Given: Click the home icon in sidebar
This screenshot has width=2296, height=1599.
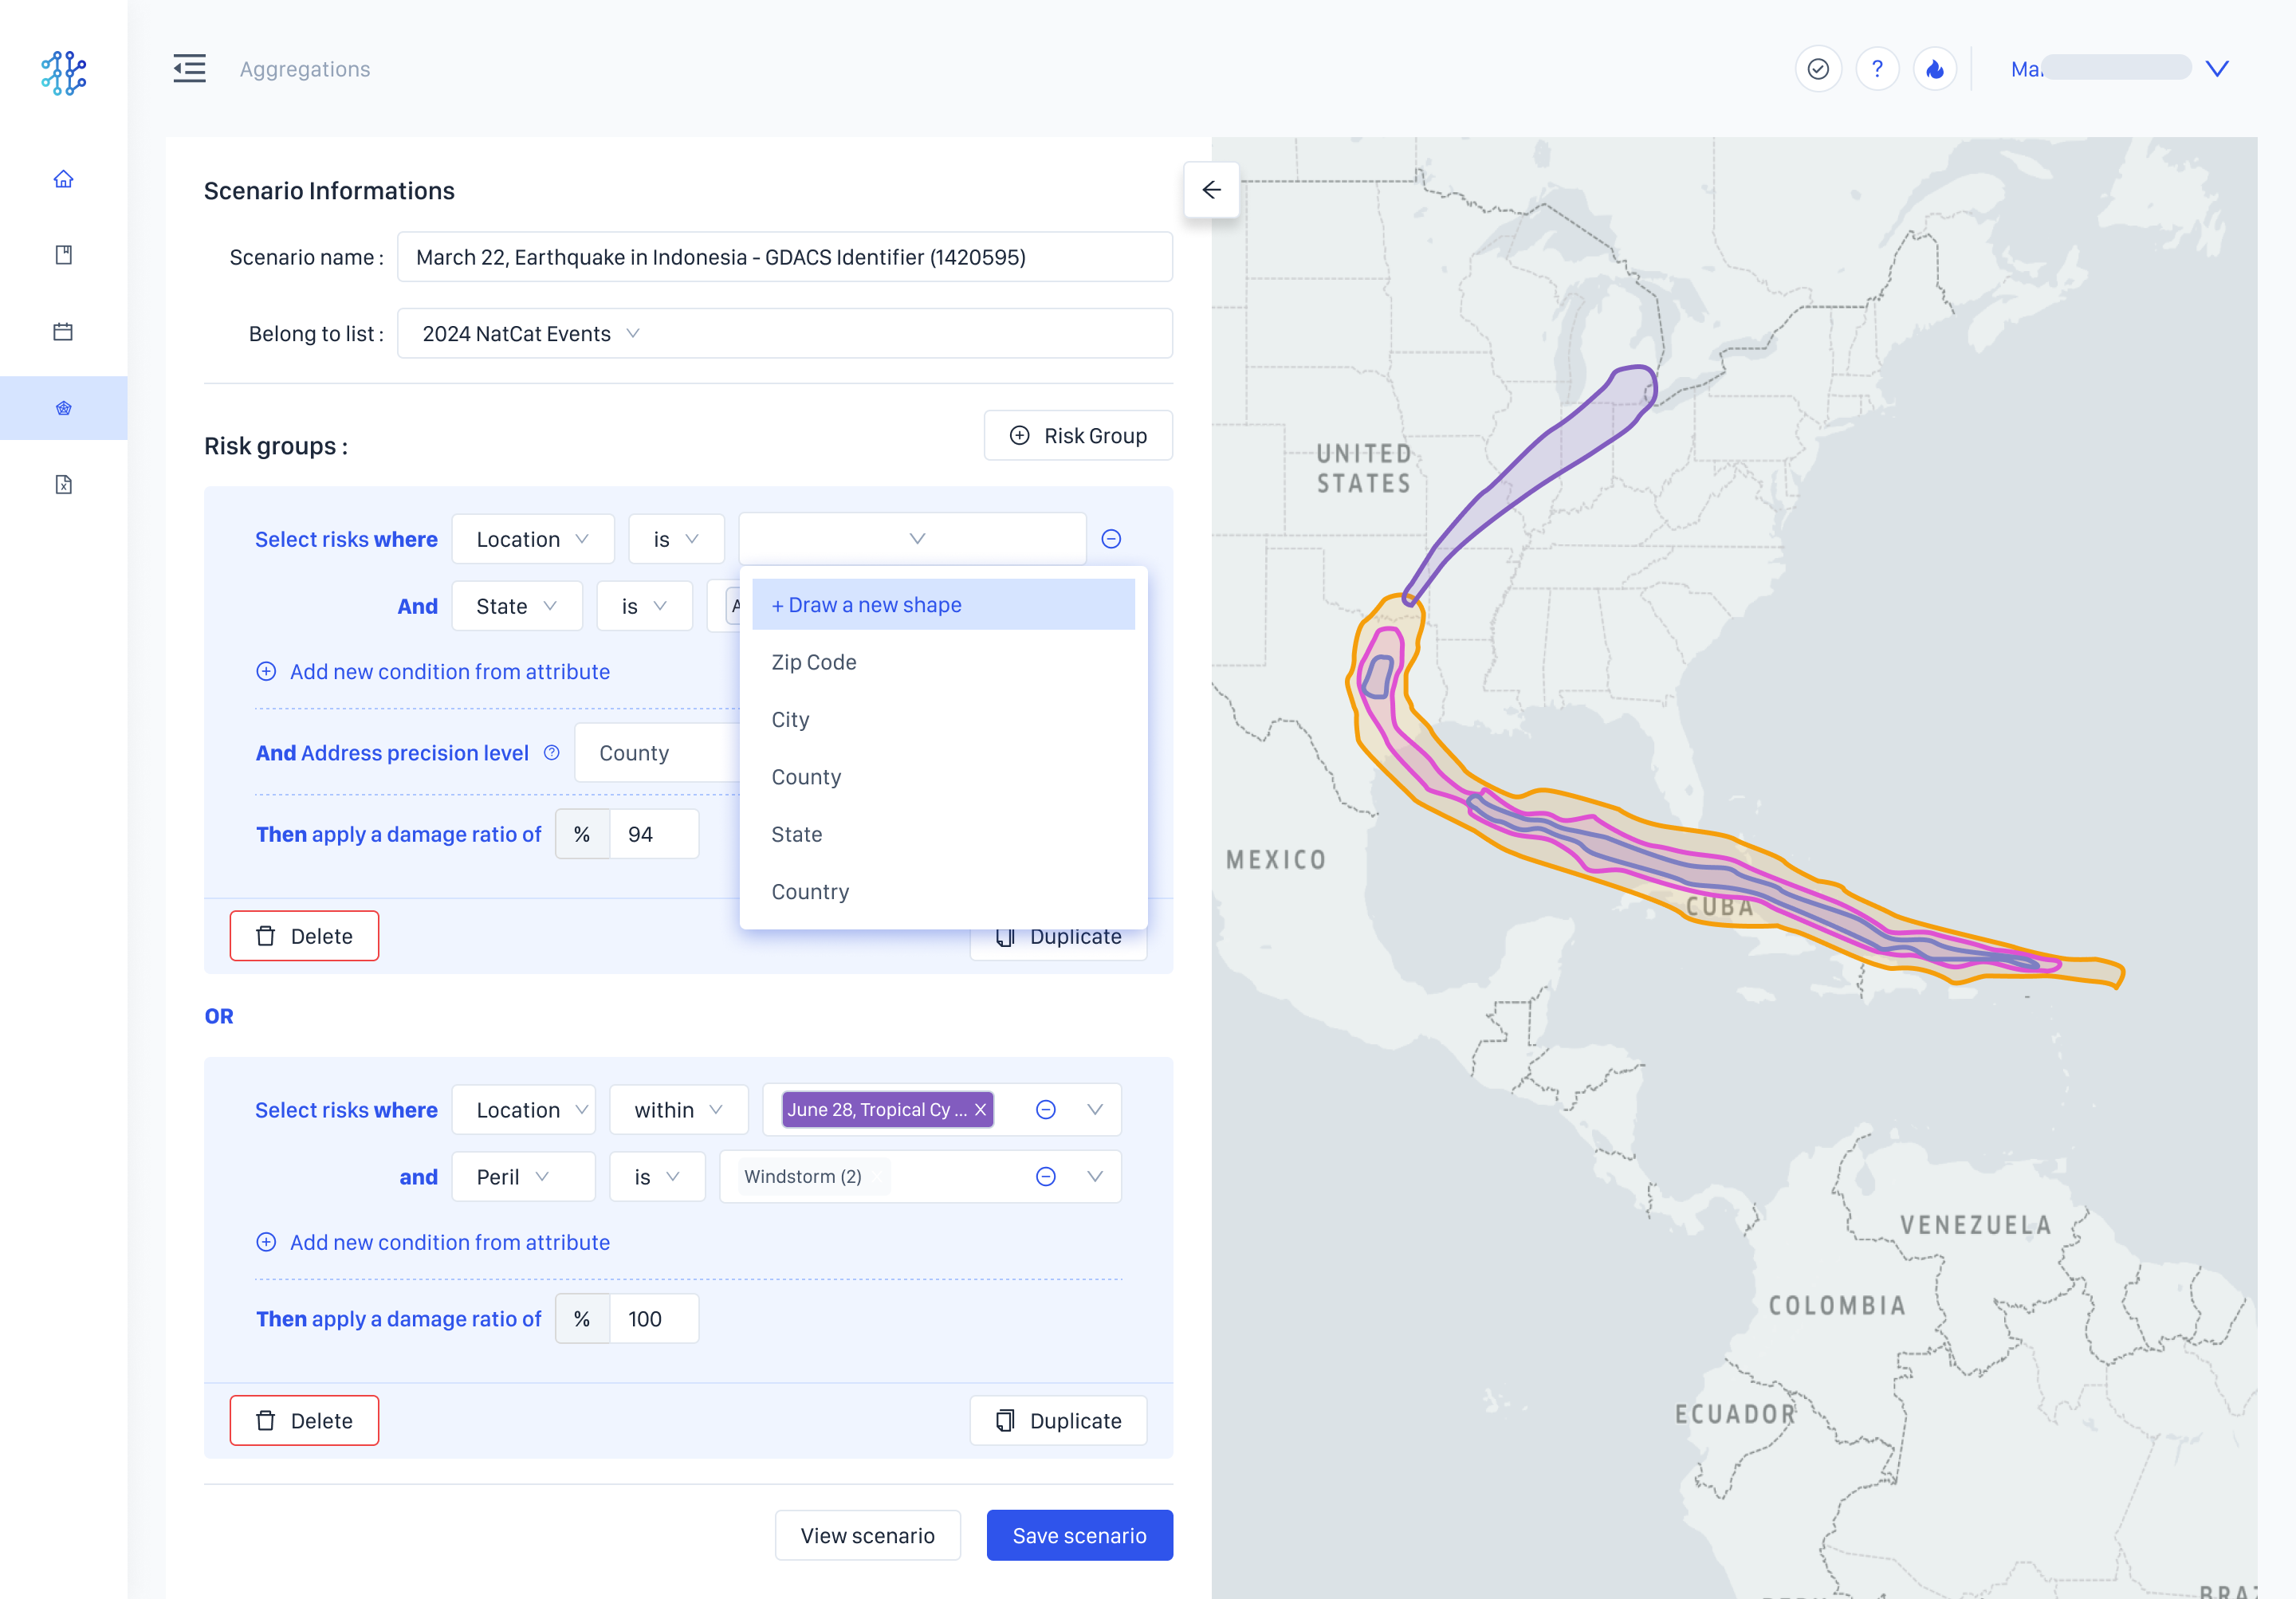Looking at the screenshot, I should (63, 179).
